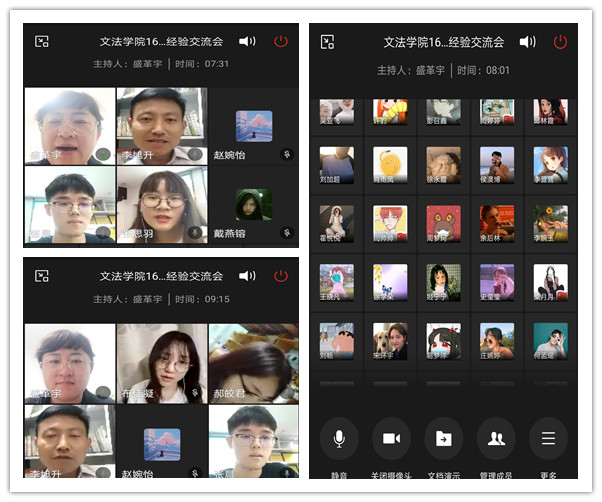Viewport: 602px width, 502px height.
Task: Select 张晨's video tile in the 07:31 meeting
Action: [x=70, y=205]
